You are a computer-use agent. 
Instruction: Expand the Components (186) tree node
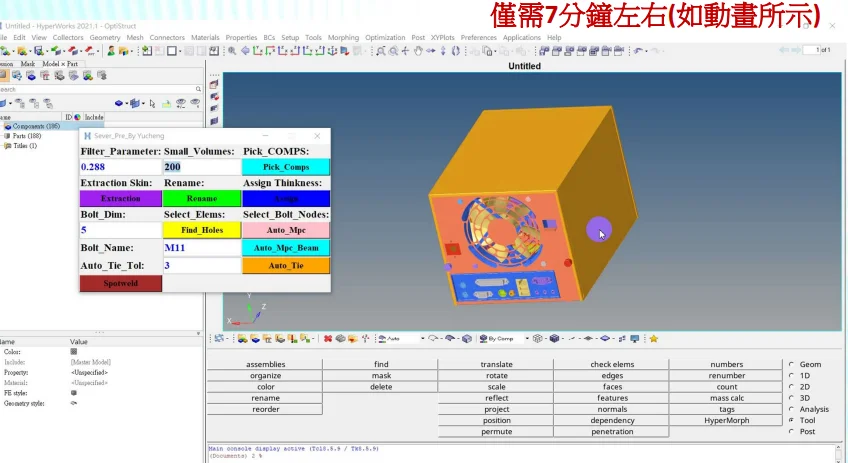pyautogui.click(x=4, y=127)
